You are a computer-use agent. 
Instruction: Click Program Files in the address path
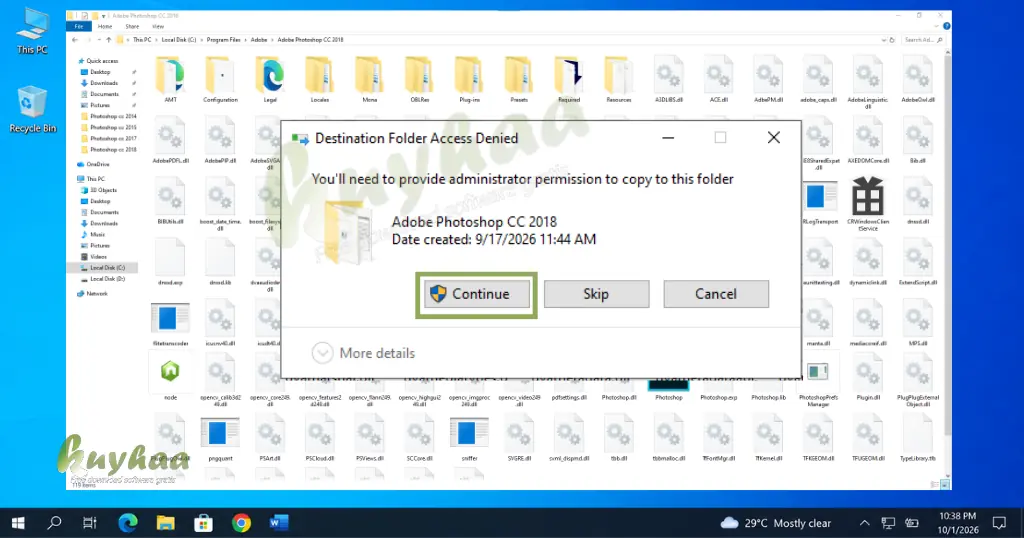point(223,40)
